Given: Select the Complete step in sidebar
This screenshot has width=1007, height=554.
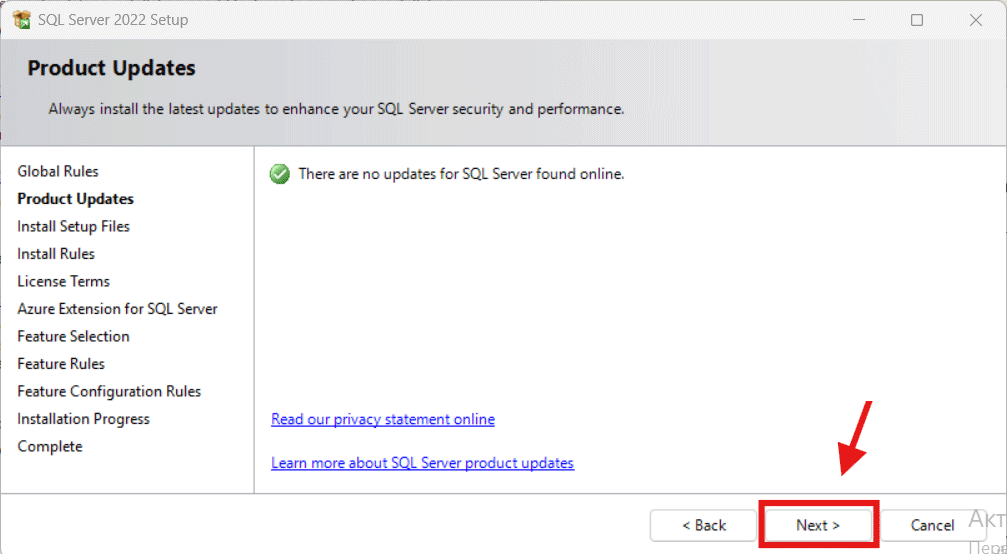Looking at the screenshot, I should [50, 447].
